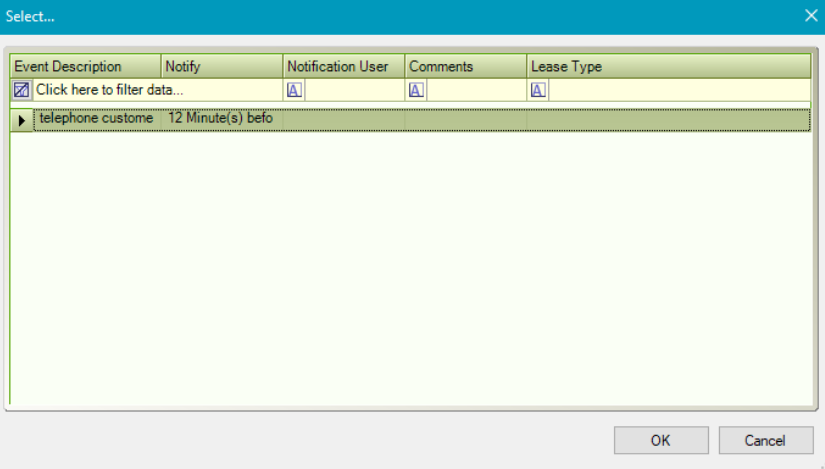825x469 pixels.
Task: Focus the Notification User filter text field
Action: [x=354, y=90]
